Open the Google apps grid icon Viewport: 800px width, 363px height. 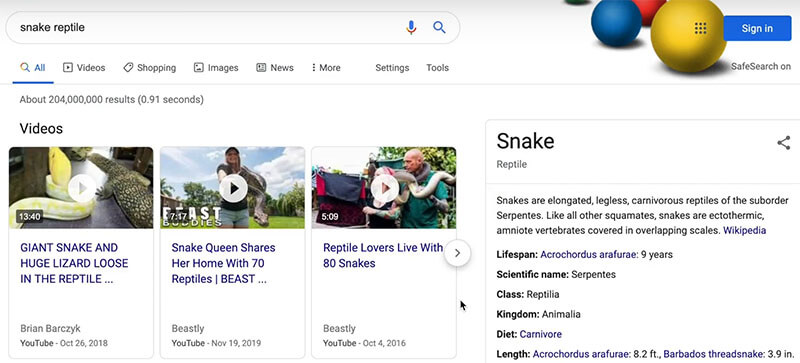tap(701, 28)
